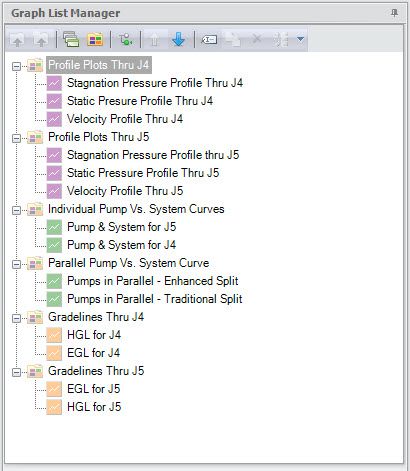Collapse Individual Pump Vs. System Curves group
The width and height of the screenshot is (410, 471).
pos(16,210)
